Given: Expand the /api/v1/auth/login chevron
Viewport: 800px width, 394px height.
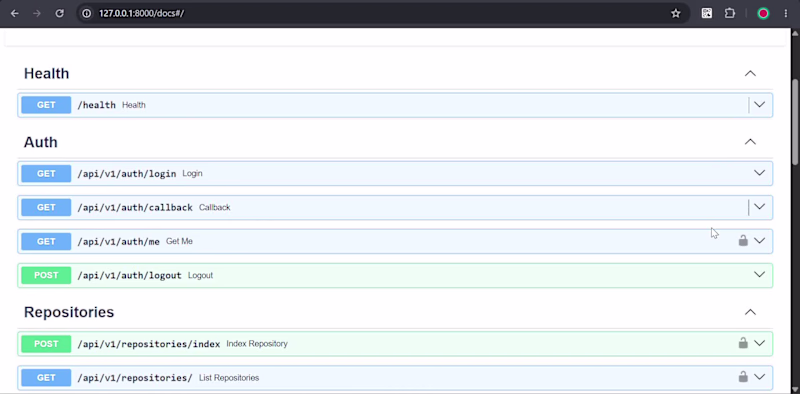Looking at the screenshot, I should point(759,173).
